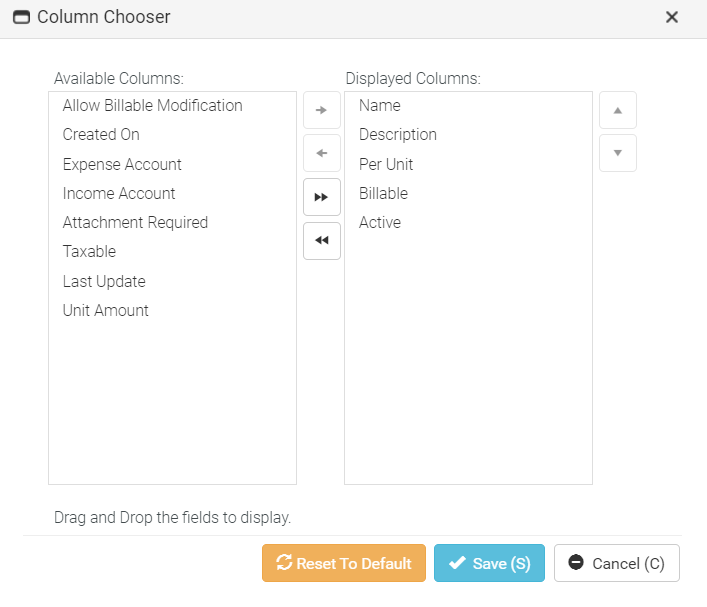Click the move all left double arrow
The image size is (707, 607).
pyautogui.click(x=321, y=241)
